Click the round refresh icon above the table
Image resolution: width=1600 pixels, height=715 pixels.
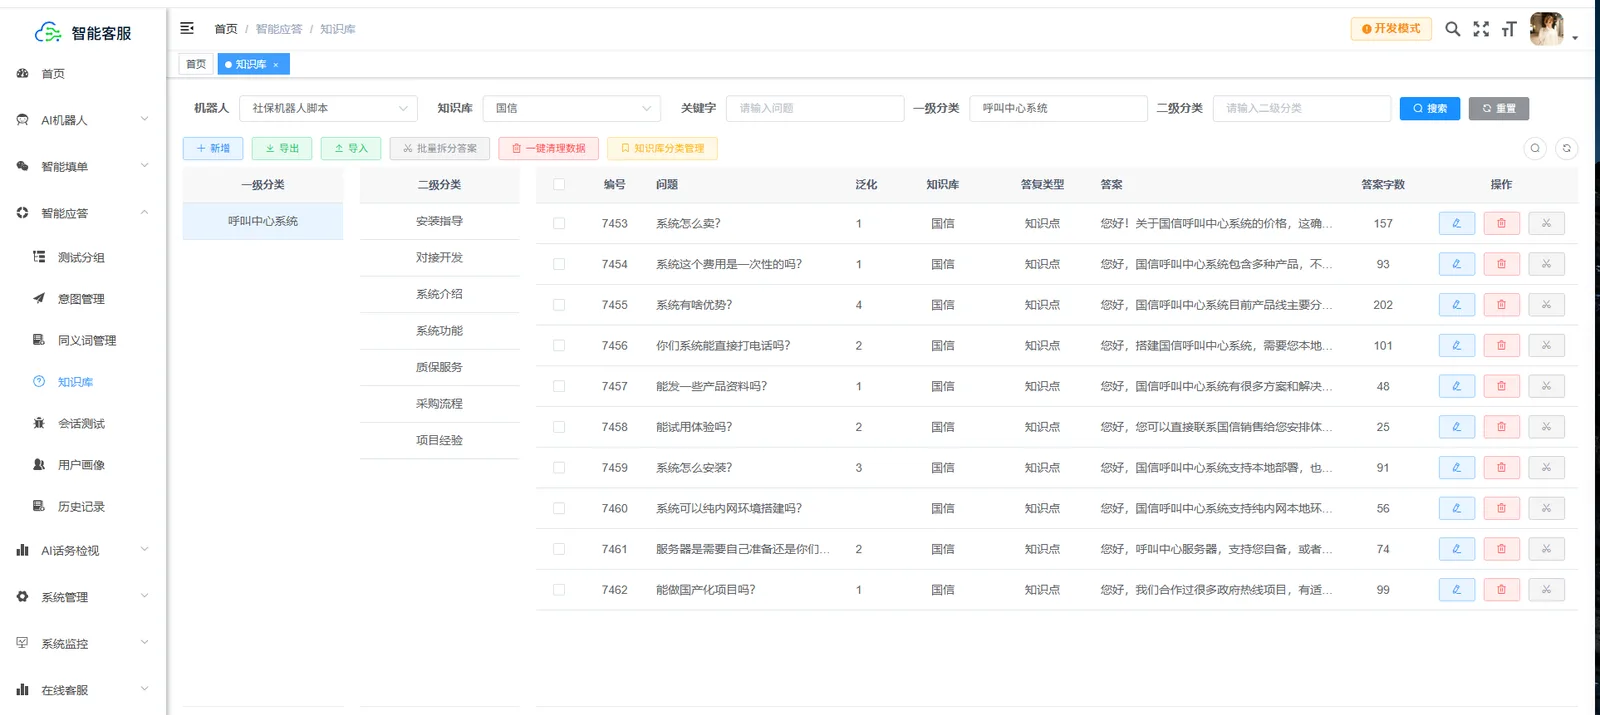pyautogui.click(x=1567, y=148)
